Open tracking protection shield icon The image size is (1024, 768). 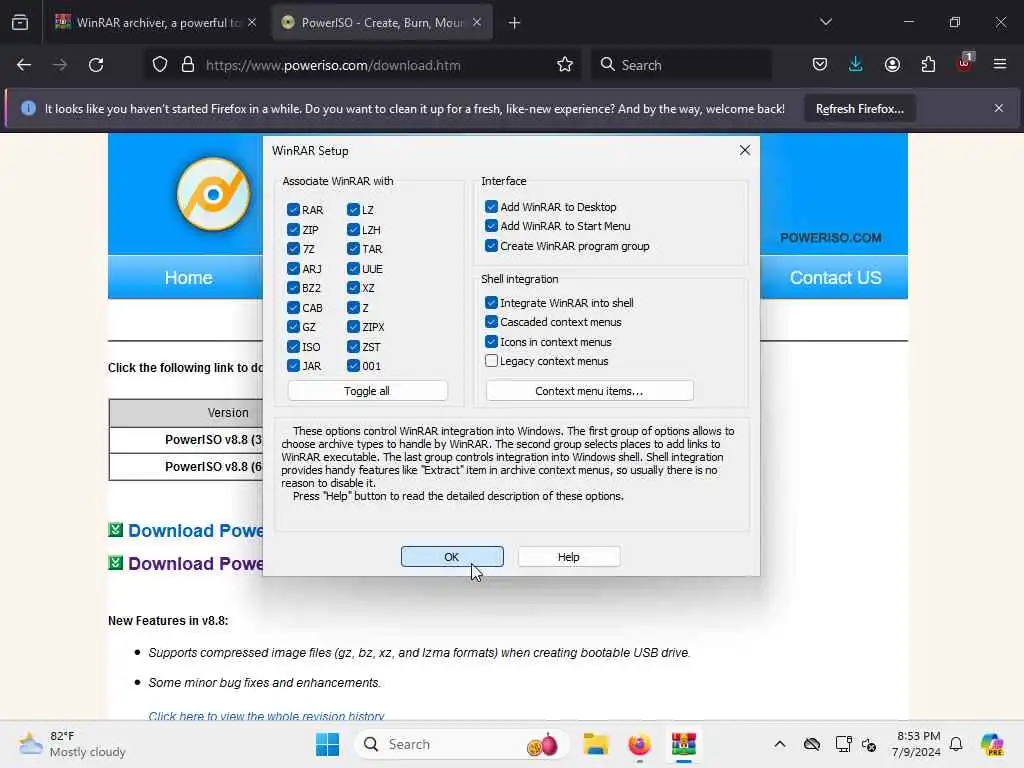(x=160, y=65)
